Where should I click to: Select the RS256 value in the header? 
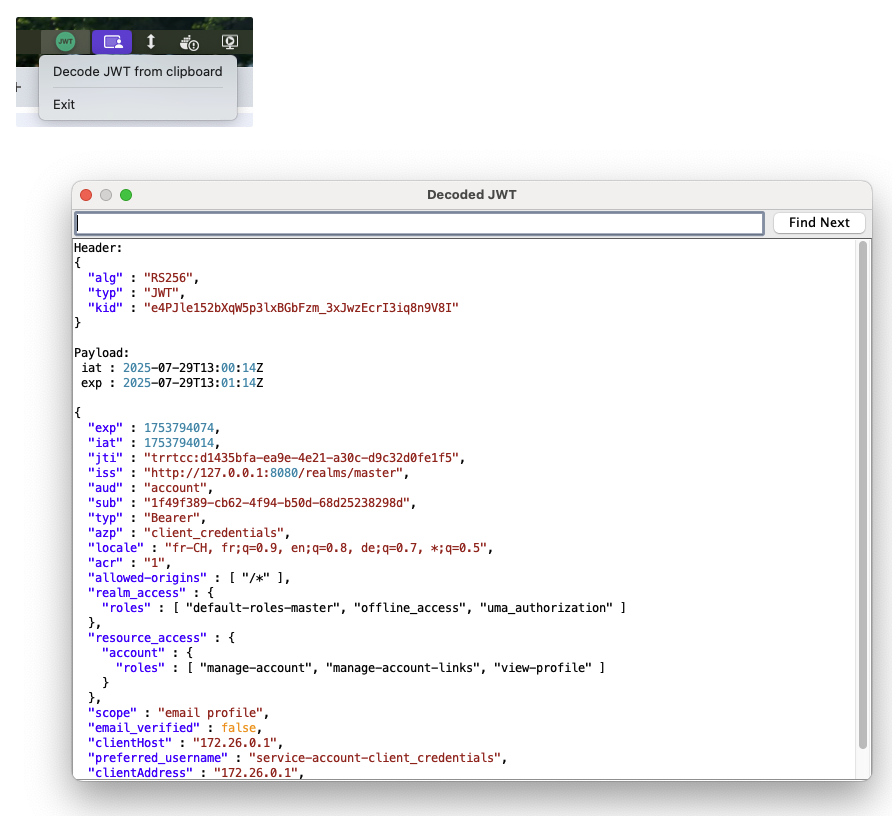tap(168, 277)
